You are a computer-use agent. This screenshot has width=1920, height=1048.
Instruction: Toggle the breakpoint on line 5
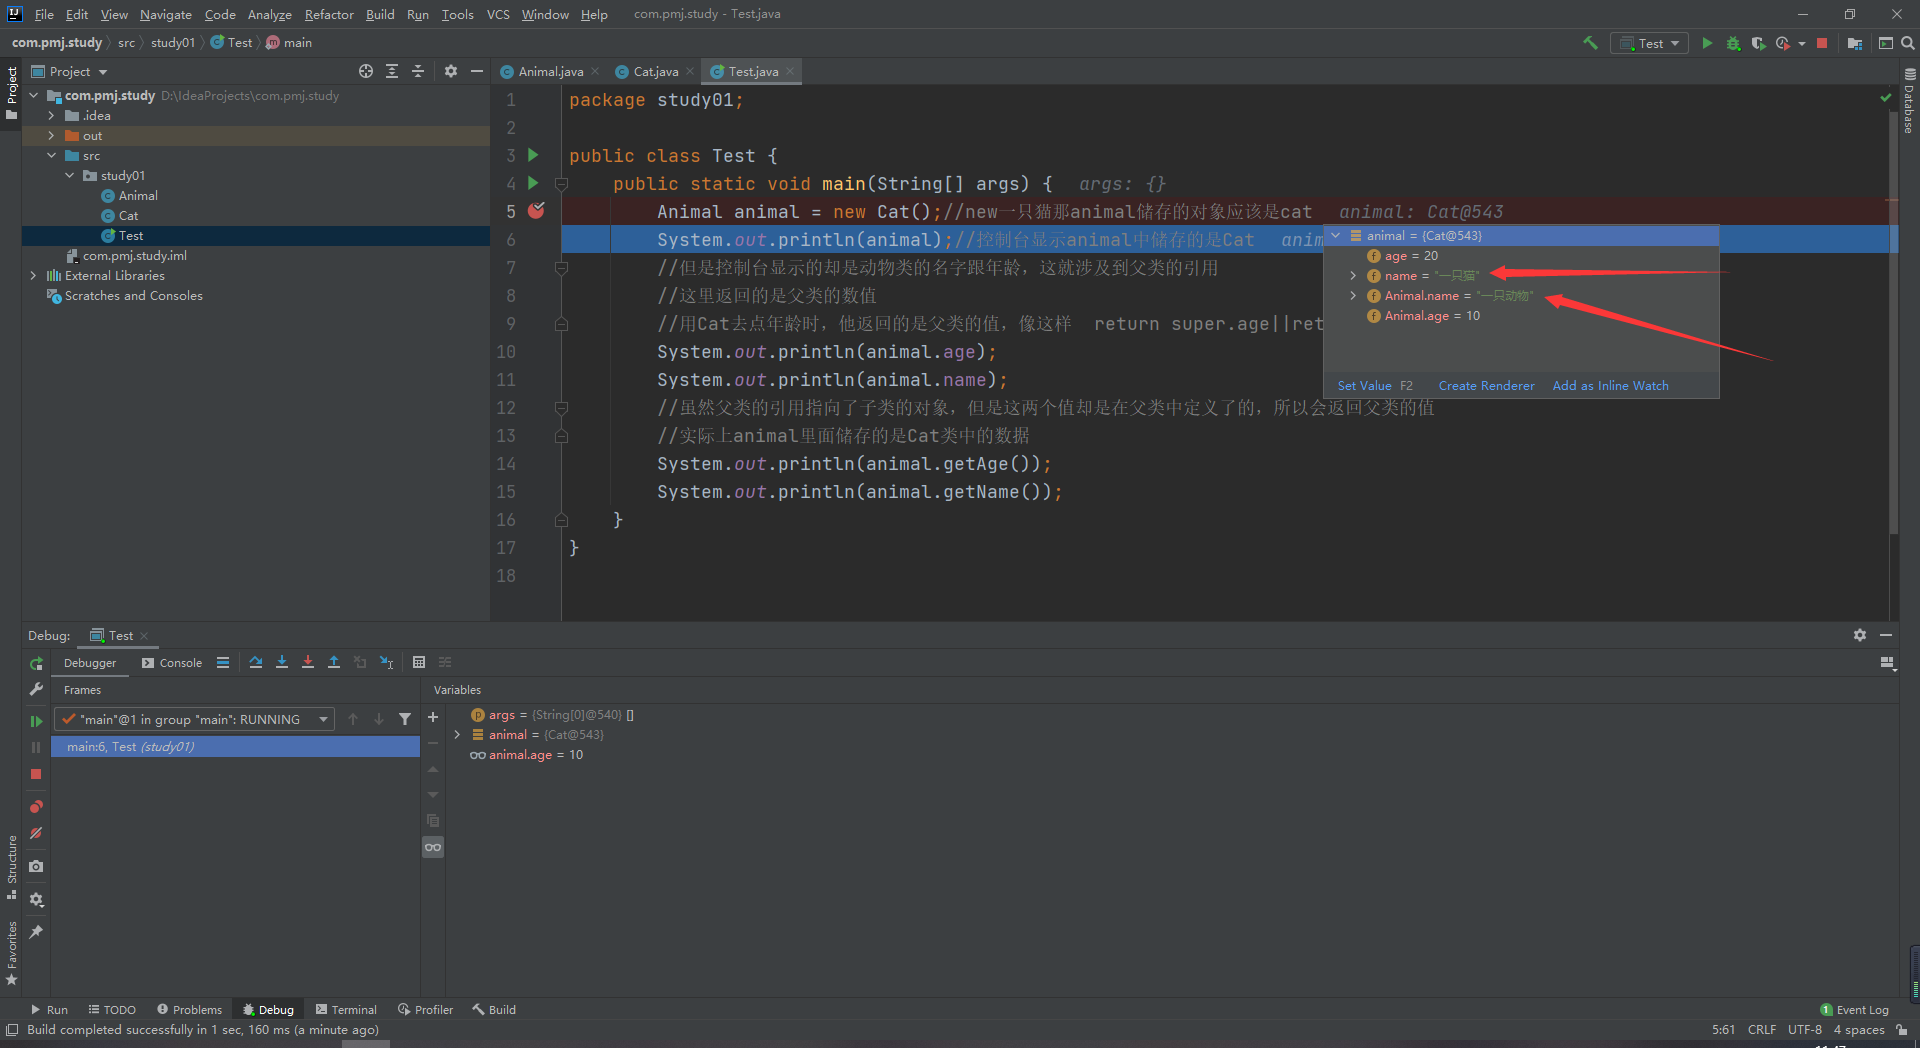(536, 211)
